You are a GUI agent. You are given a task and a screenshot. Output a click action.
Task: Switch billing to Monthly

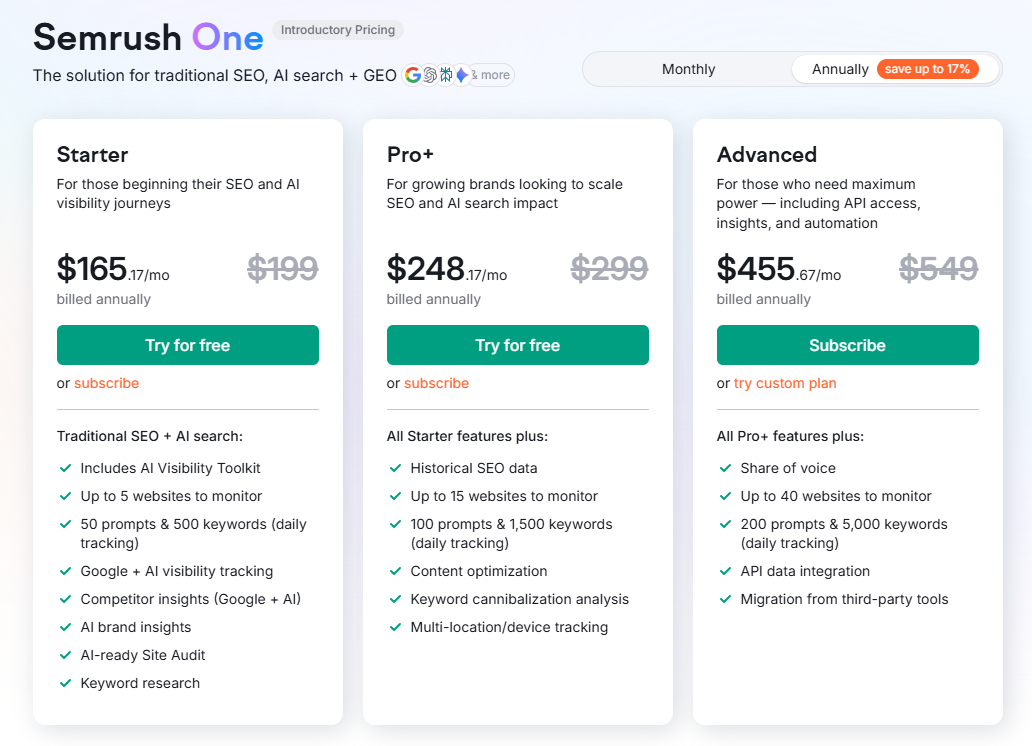coord(688,69)
